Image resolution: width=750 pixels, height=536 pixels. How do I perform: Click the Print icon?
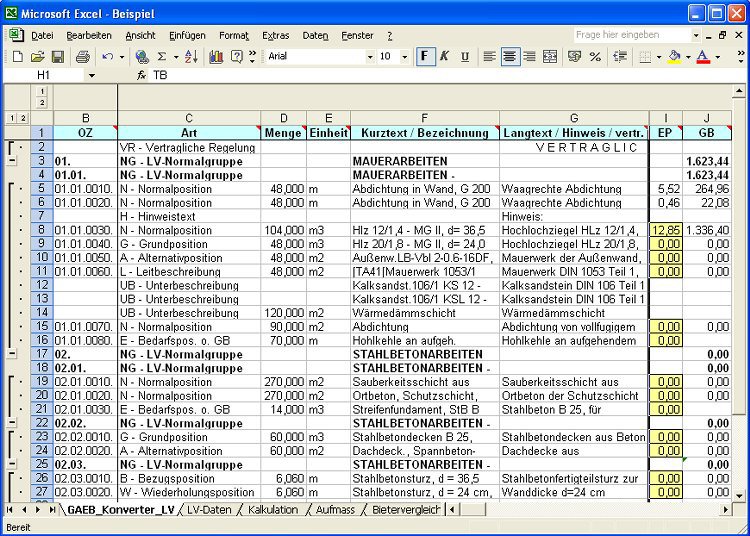83,57
